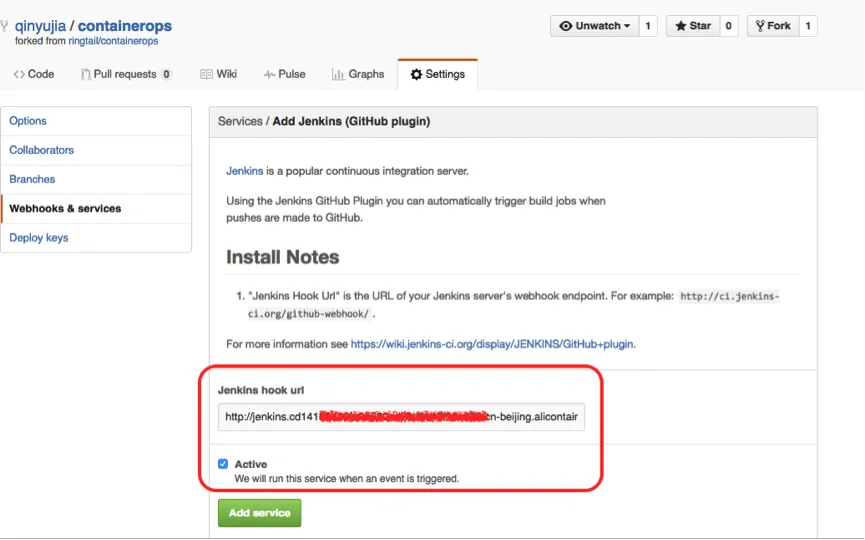
Task: Click the Jenkins hook url input field
Action: click(x=401, y=417)
